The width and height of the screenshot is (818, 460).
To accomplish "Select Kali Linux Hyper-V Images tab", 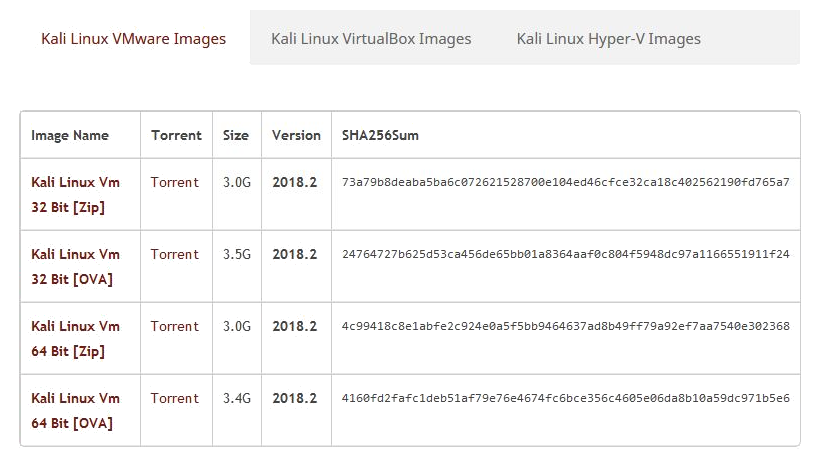I will (608, 39).
